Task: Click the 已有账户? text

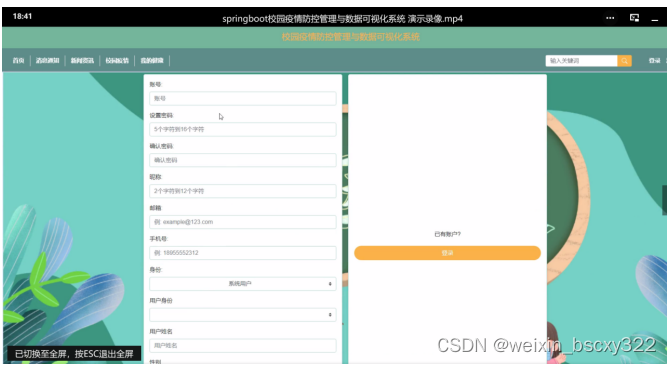Action: click(x=447, y=234)
